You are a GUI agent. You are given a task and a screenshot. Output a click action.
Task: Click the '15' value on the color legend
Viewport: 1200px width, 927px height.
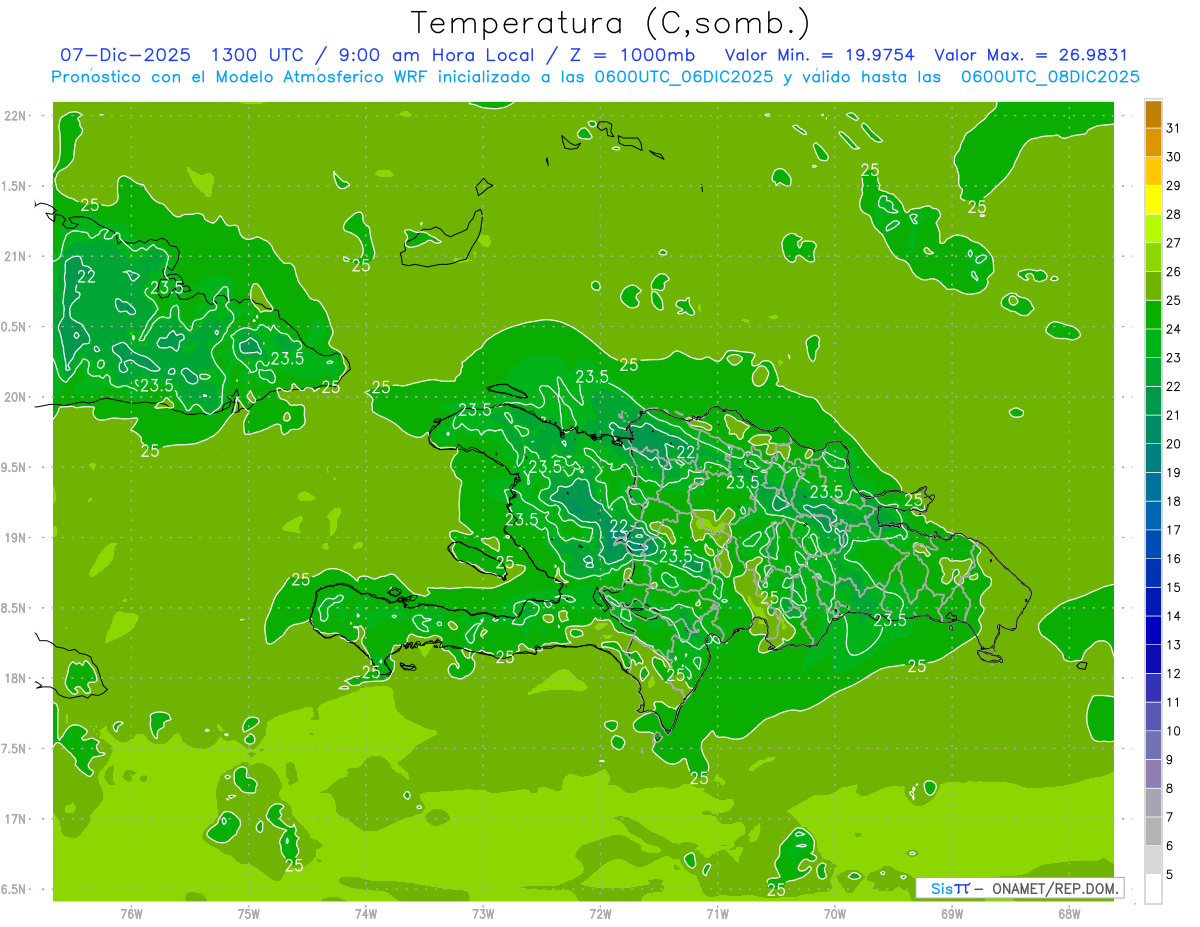tap(1174, 588)
